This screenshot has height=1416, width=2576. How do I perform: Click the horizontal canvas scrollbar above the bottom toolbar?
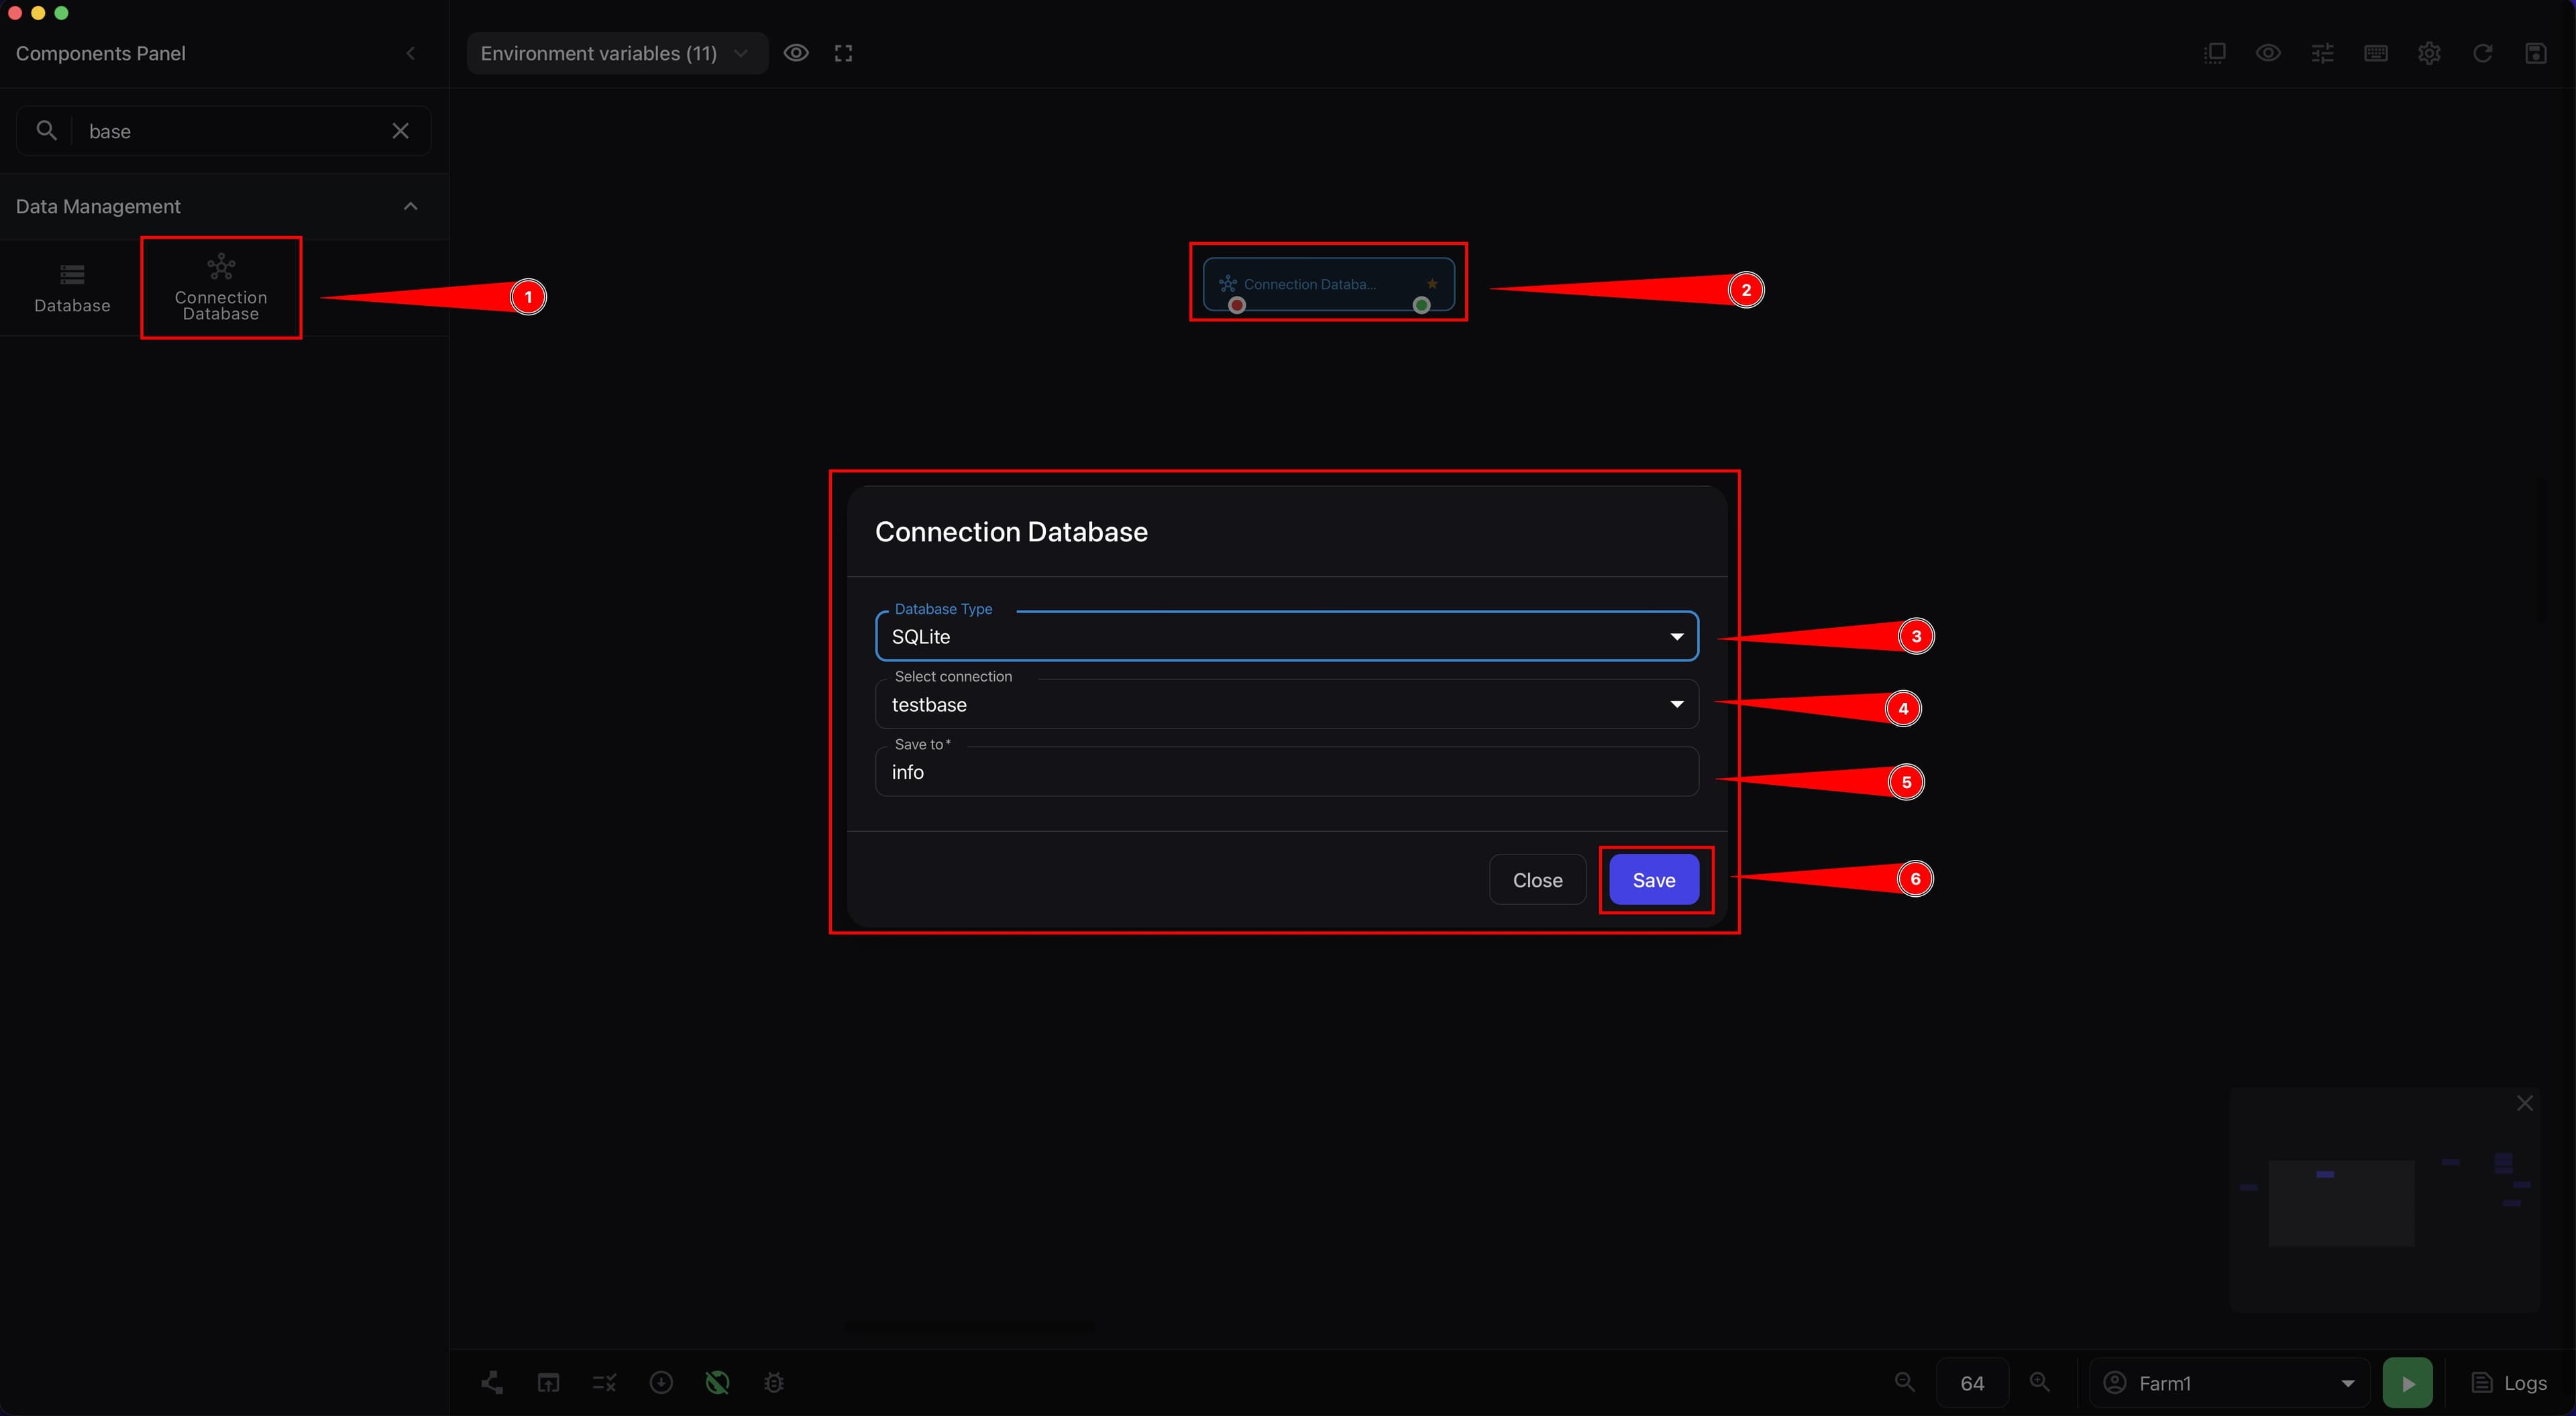(970, 1328)
